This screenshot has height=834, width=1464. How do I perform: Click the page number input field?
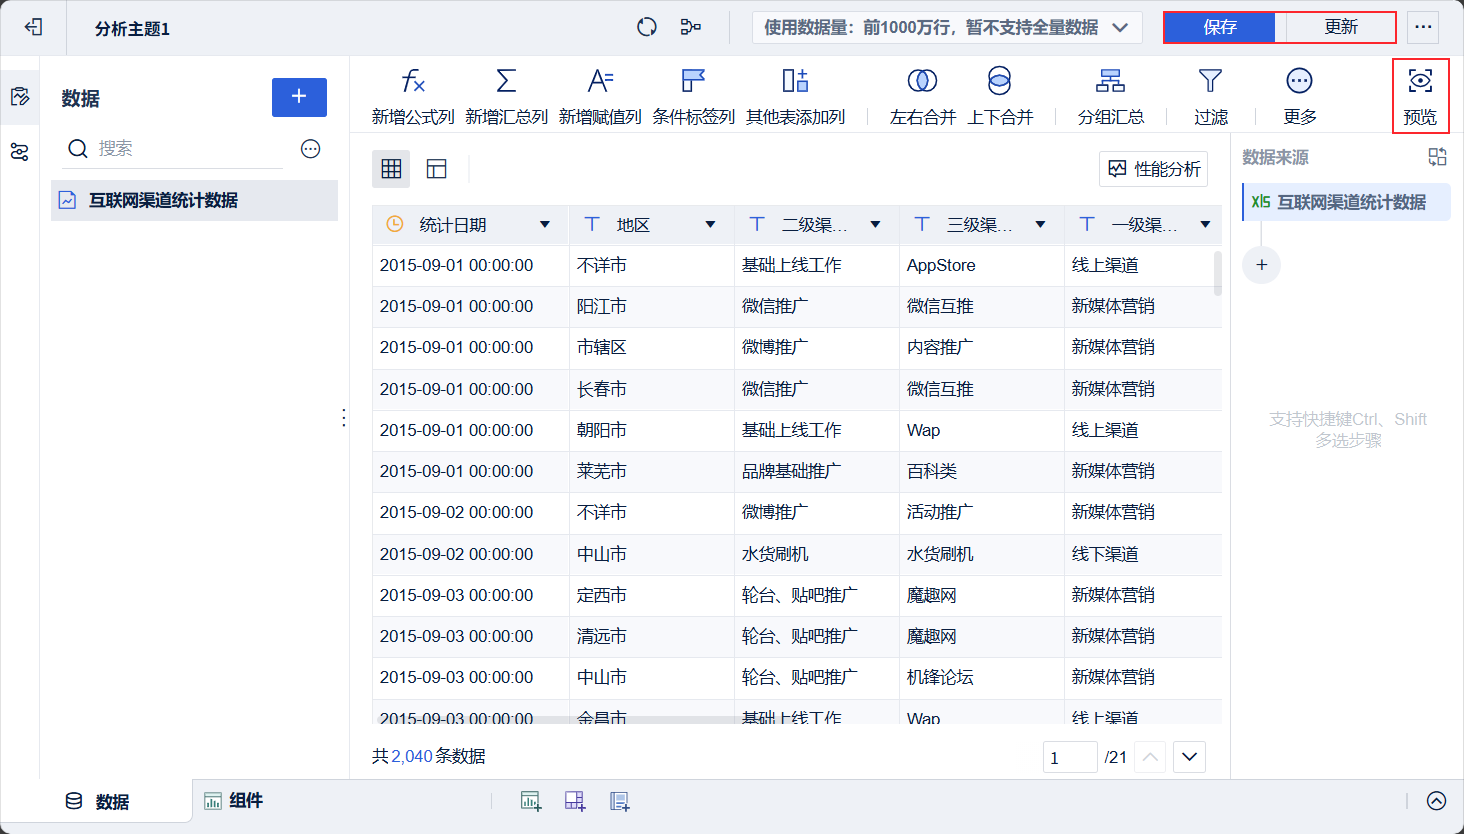[x=1070, y=757]
